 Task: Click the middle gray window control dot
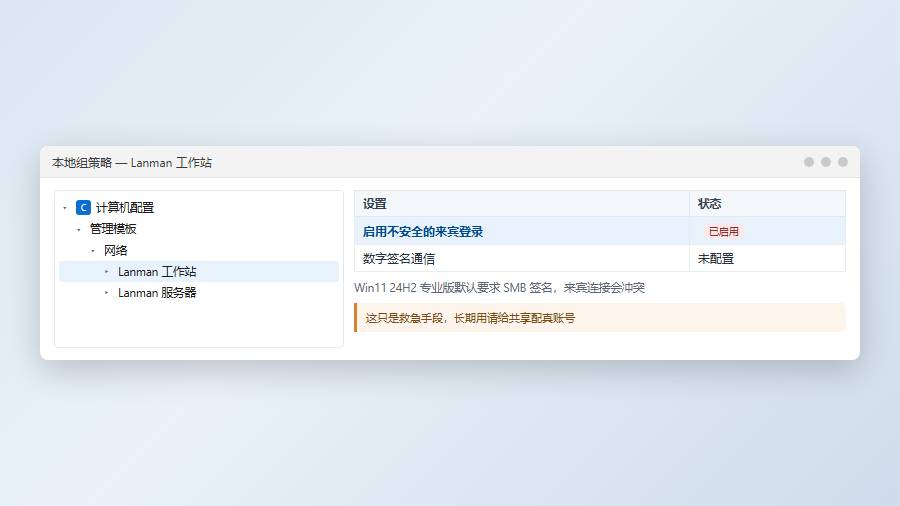[x=826, y=162]
